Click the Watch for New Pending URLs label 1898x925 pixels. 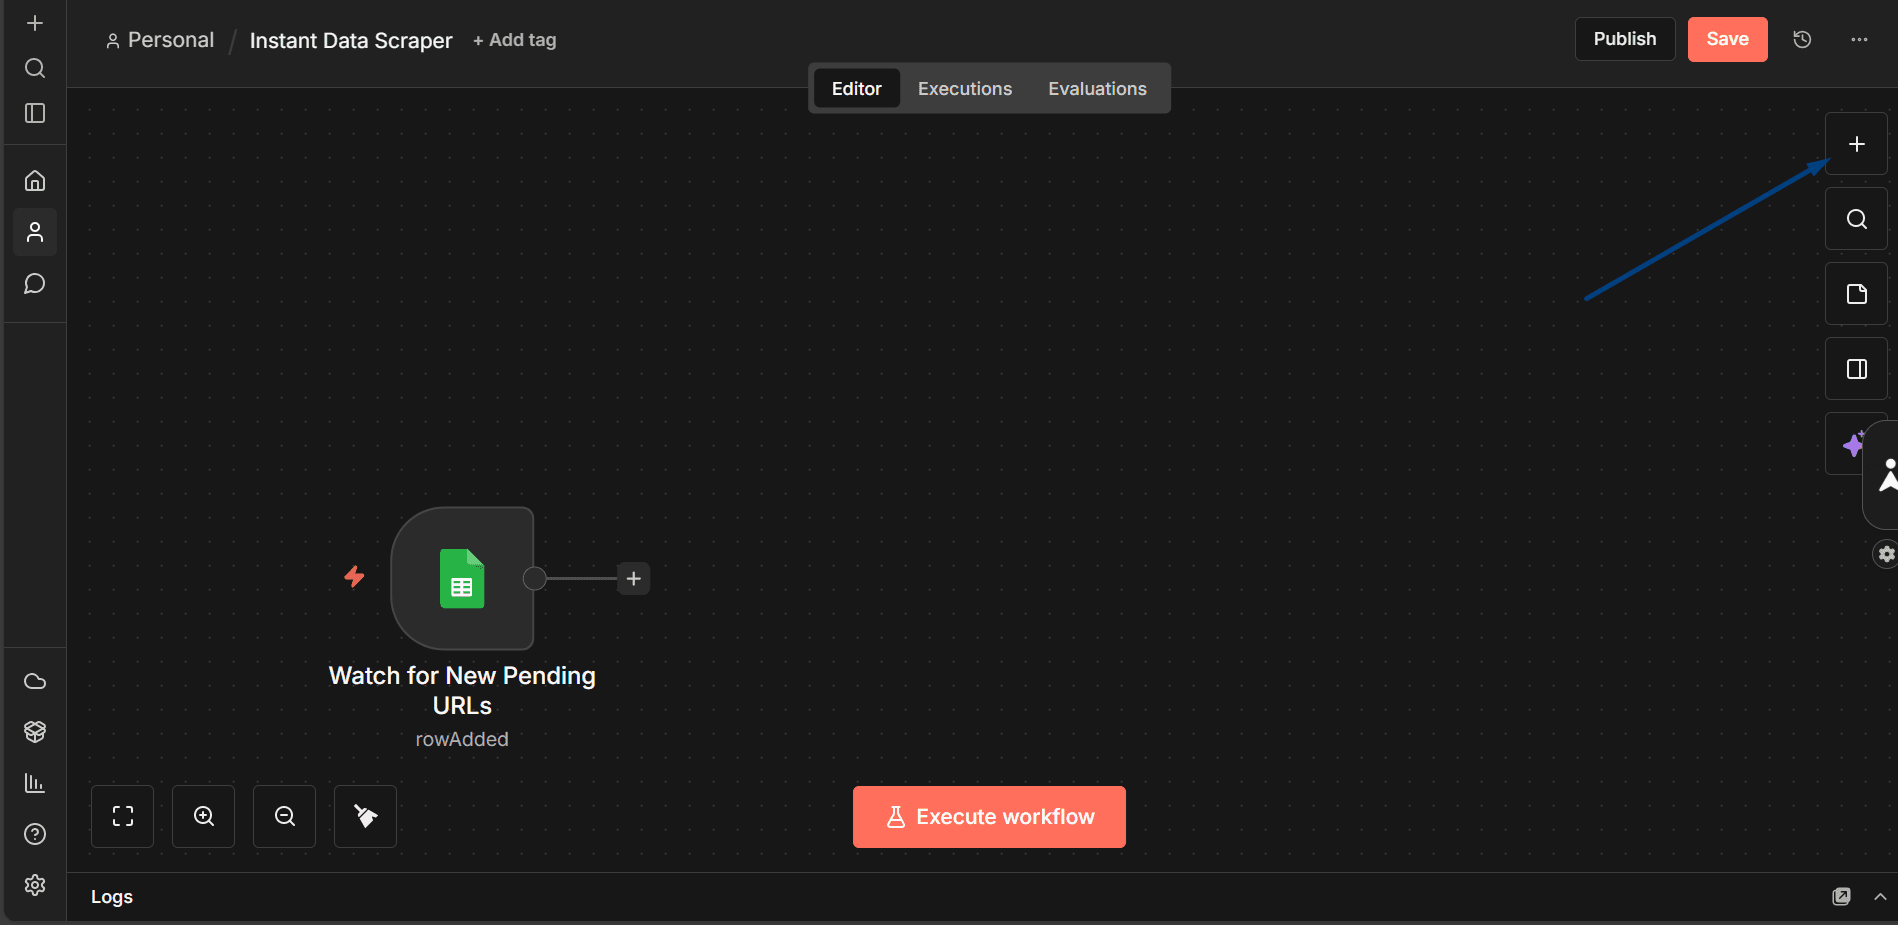pos(462,690)
